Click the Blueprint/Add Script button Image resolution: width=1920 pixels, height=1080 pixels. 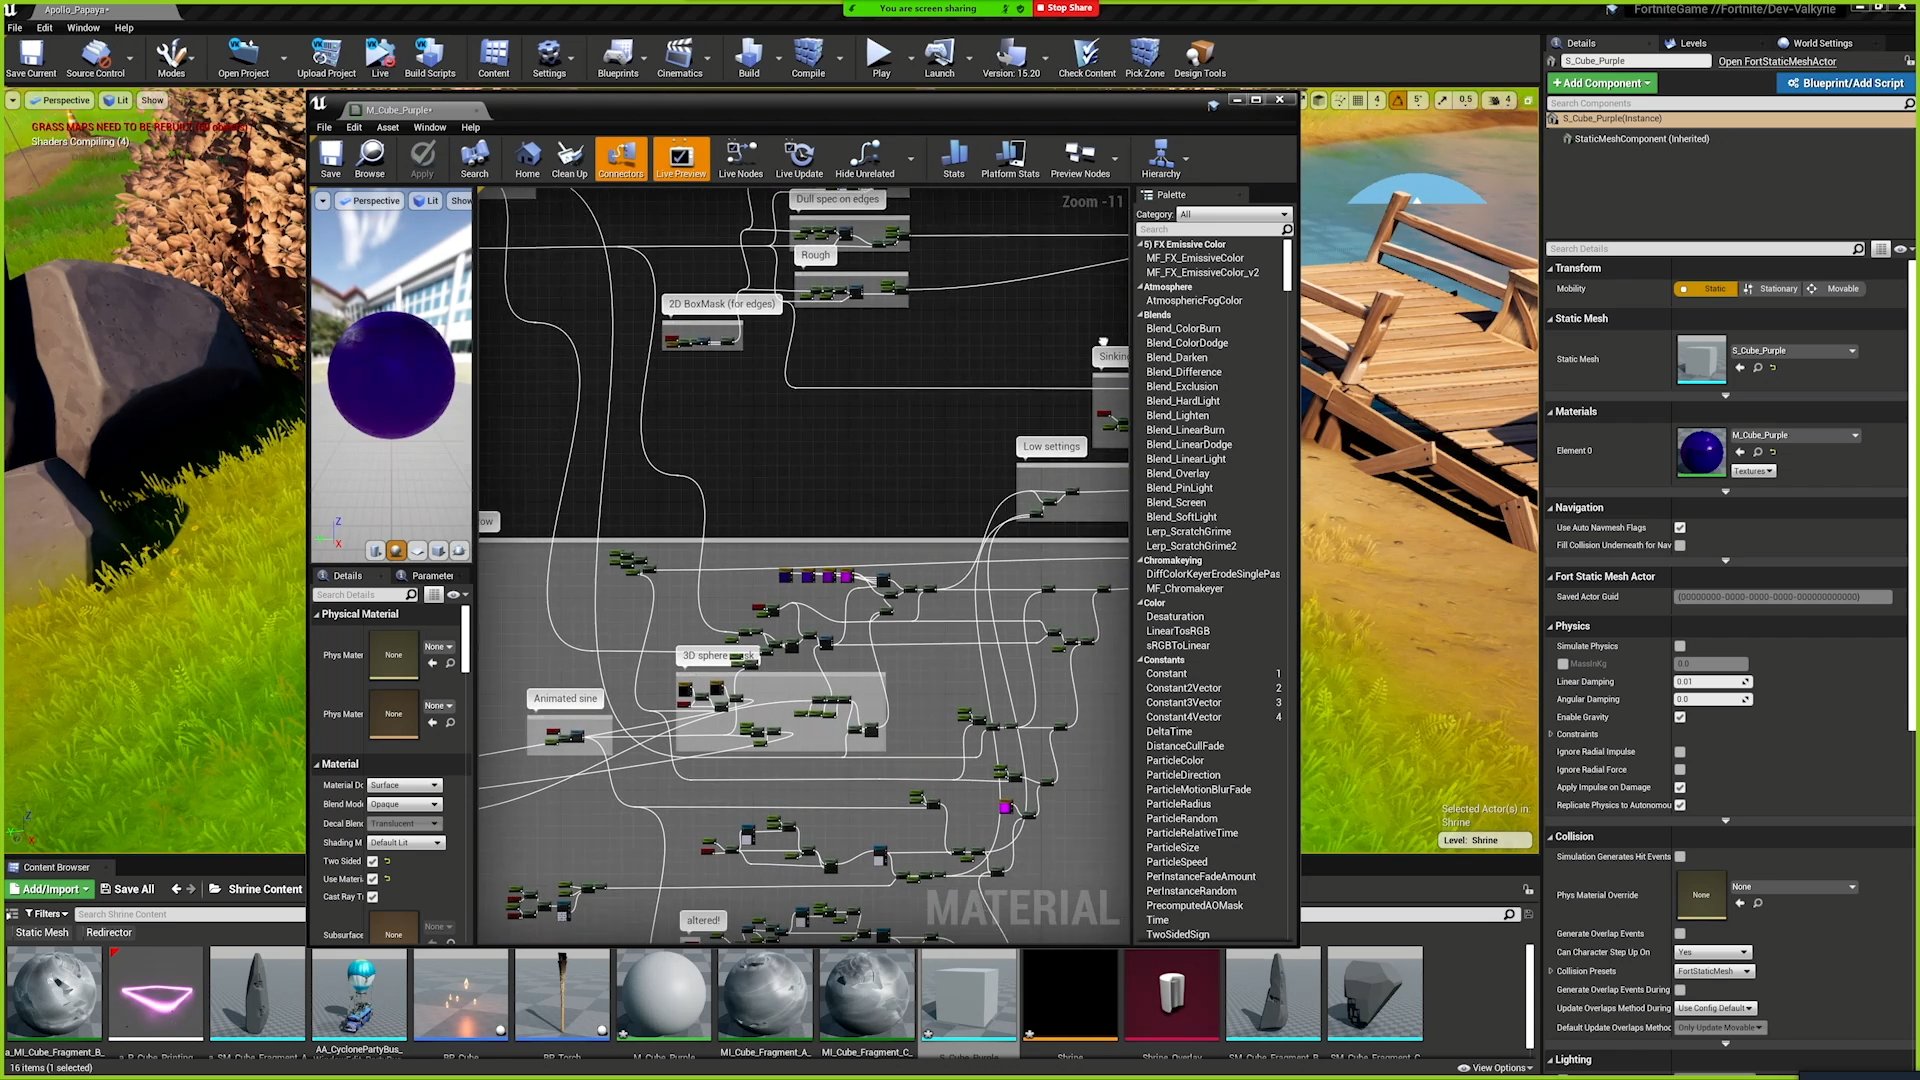[1845, 83]
